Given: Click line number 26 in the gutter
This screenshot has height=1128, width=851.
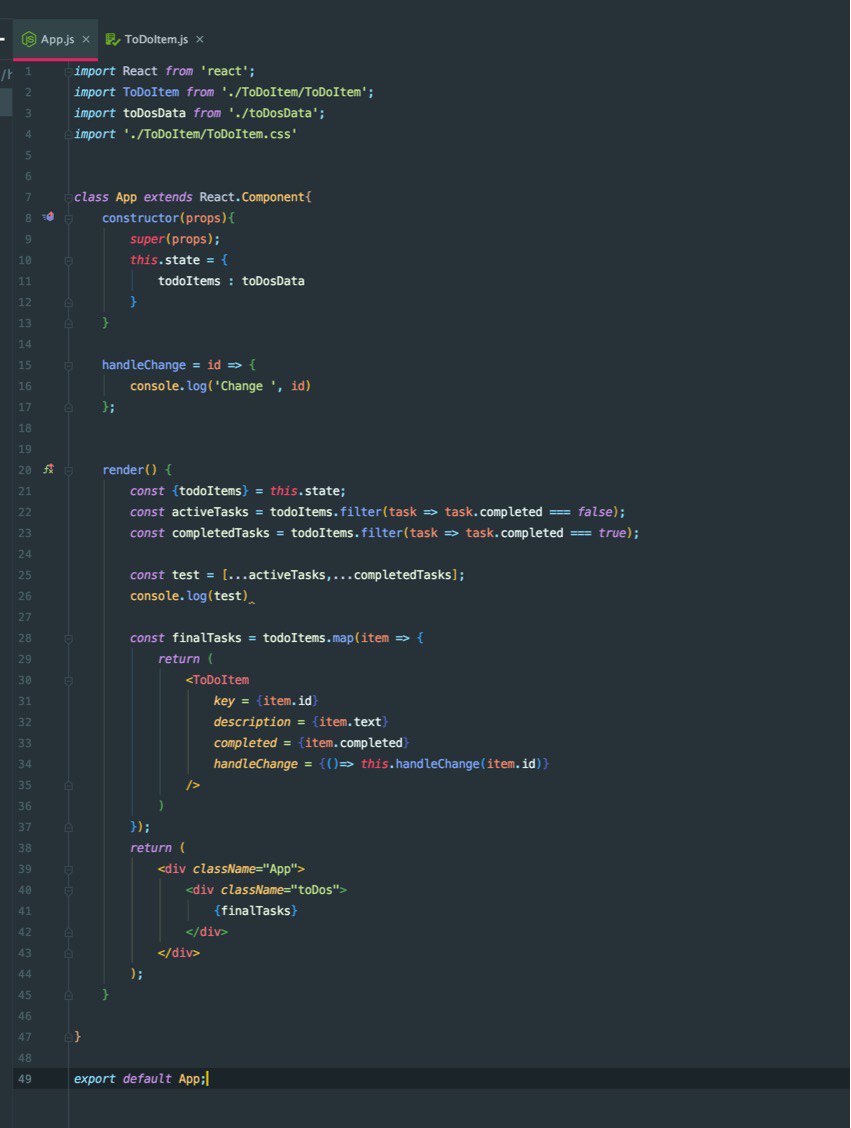Looking at the screenshot, I should point(24,596).
